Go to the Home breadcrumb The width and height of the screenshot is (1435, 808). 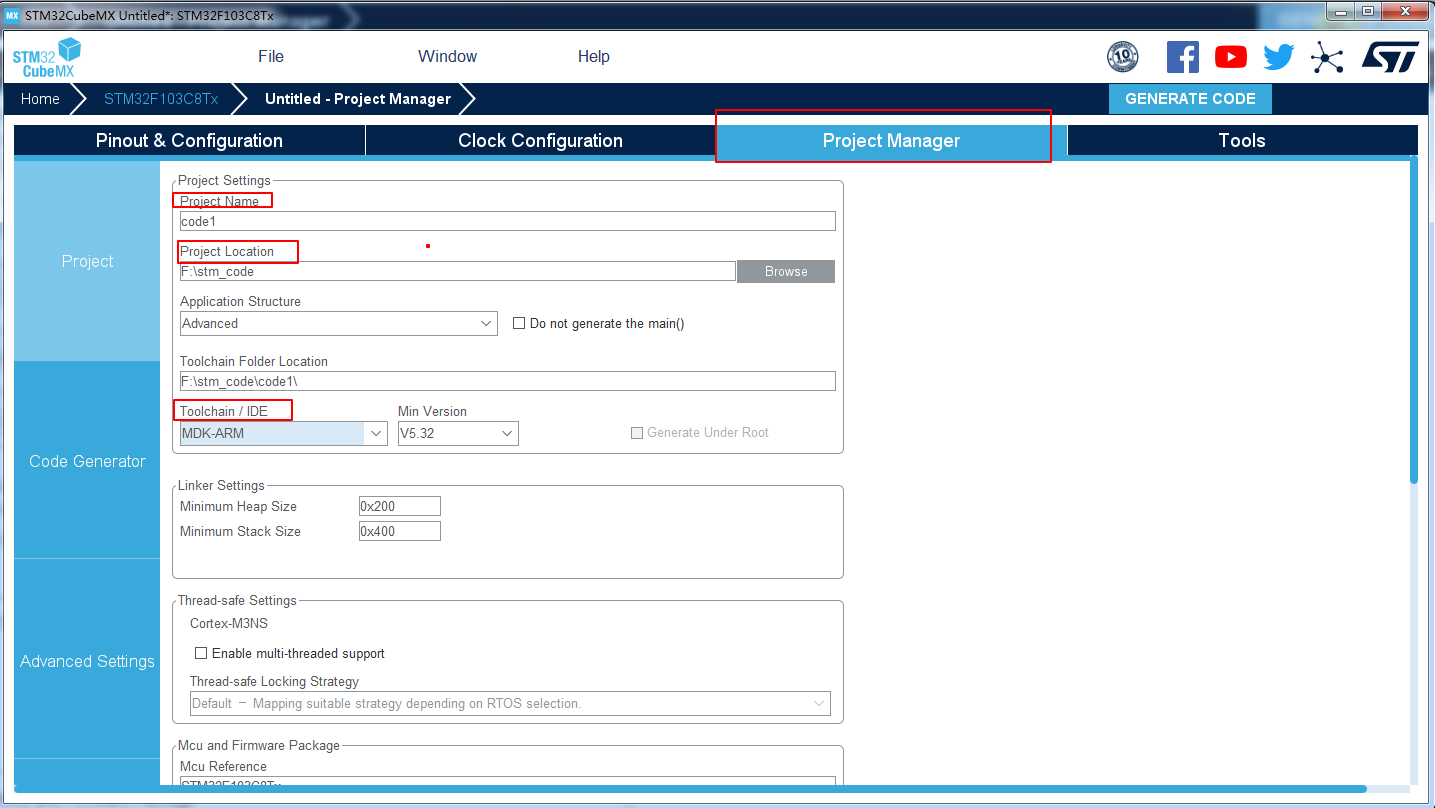pyautogui.click(x=40, y=99)
